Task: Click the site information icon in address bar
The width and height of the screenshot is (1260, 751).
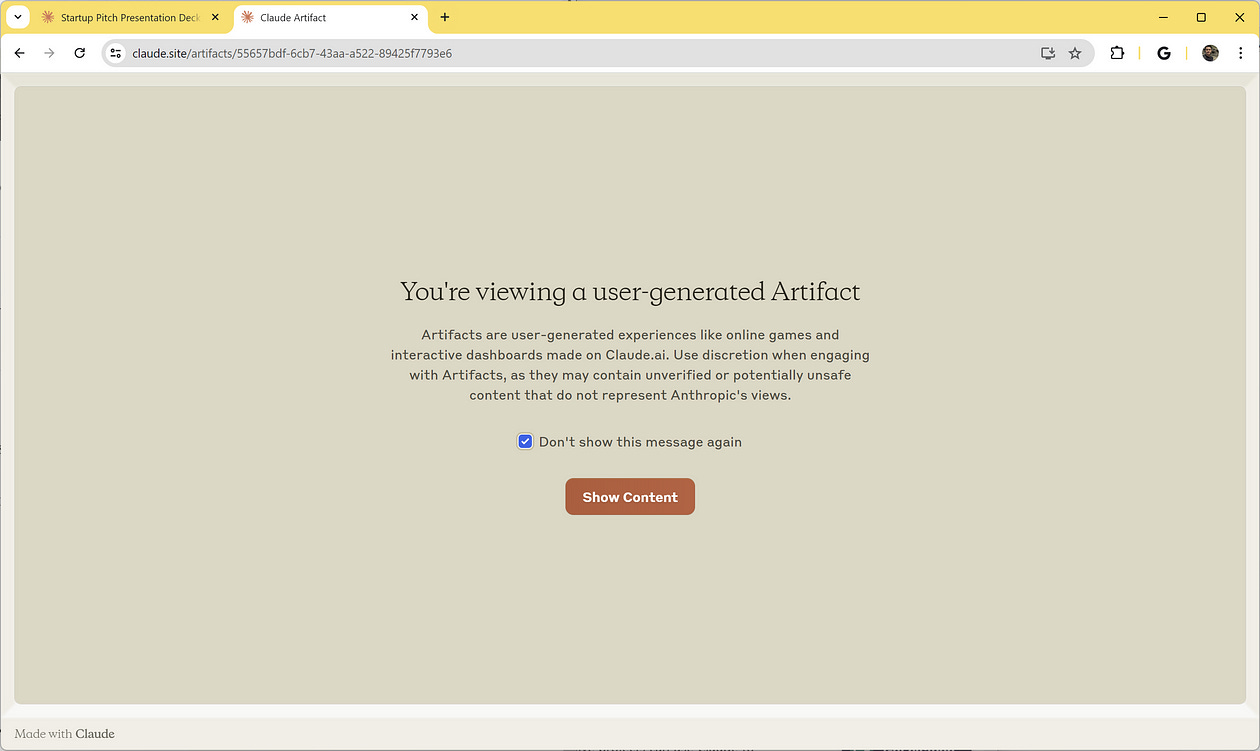Action: [116, 53]
